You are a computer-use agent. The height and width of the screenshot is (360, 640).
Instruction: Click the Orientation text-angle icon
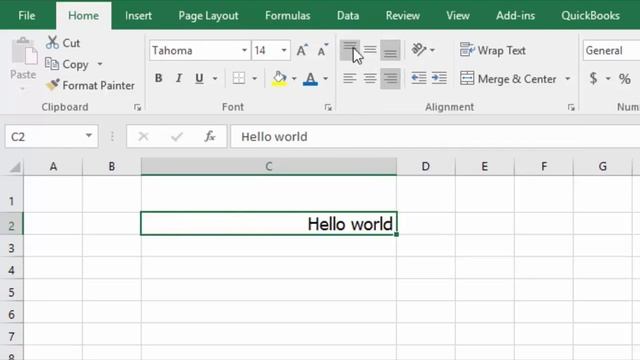[419, 50]
